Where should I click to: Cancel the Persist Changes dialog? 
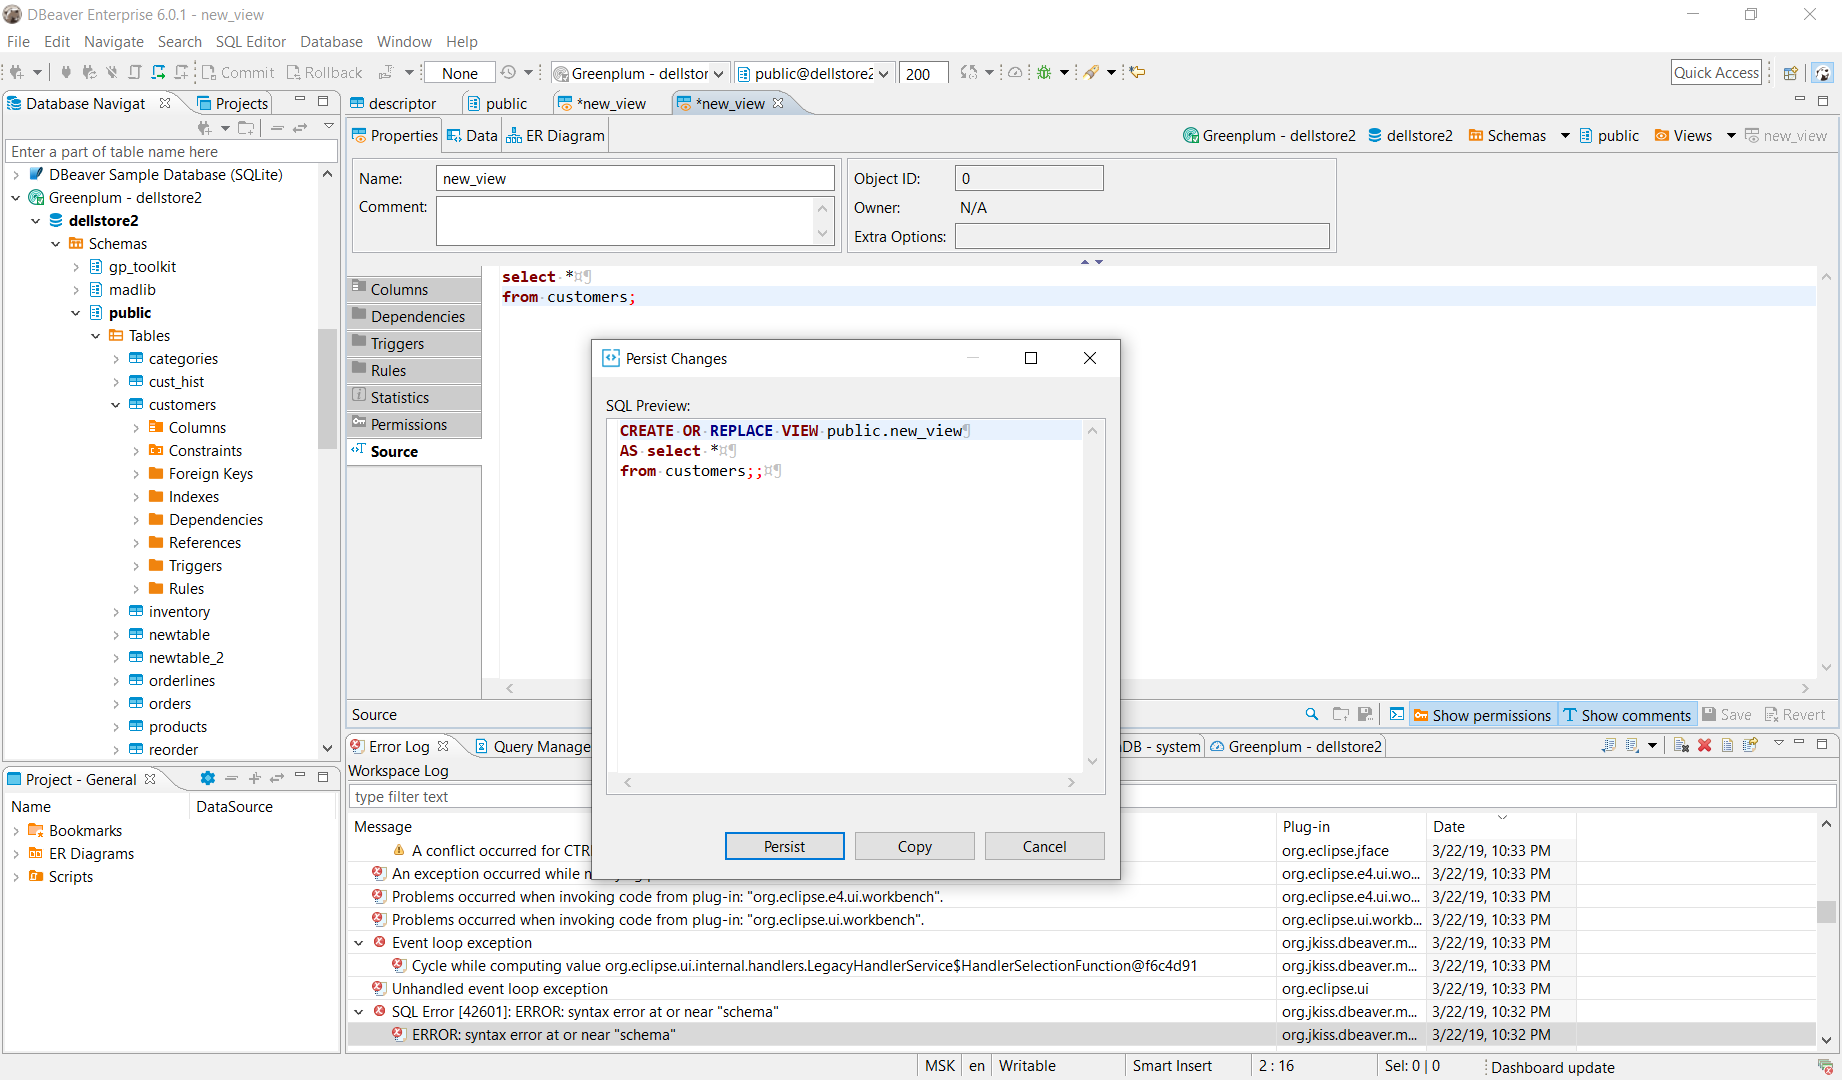1044,846
